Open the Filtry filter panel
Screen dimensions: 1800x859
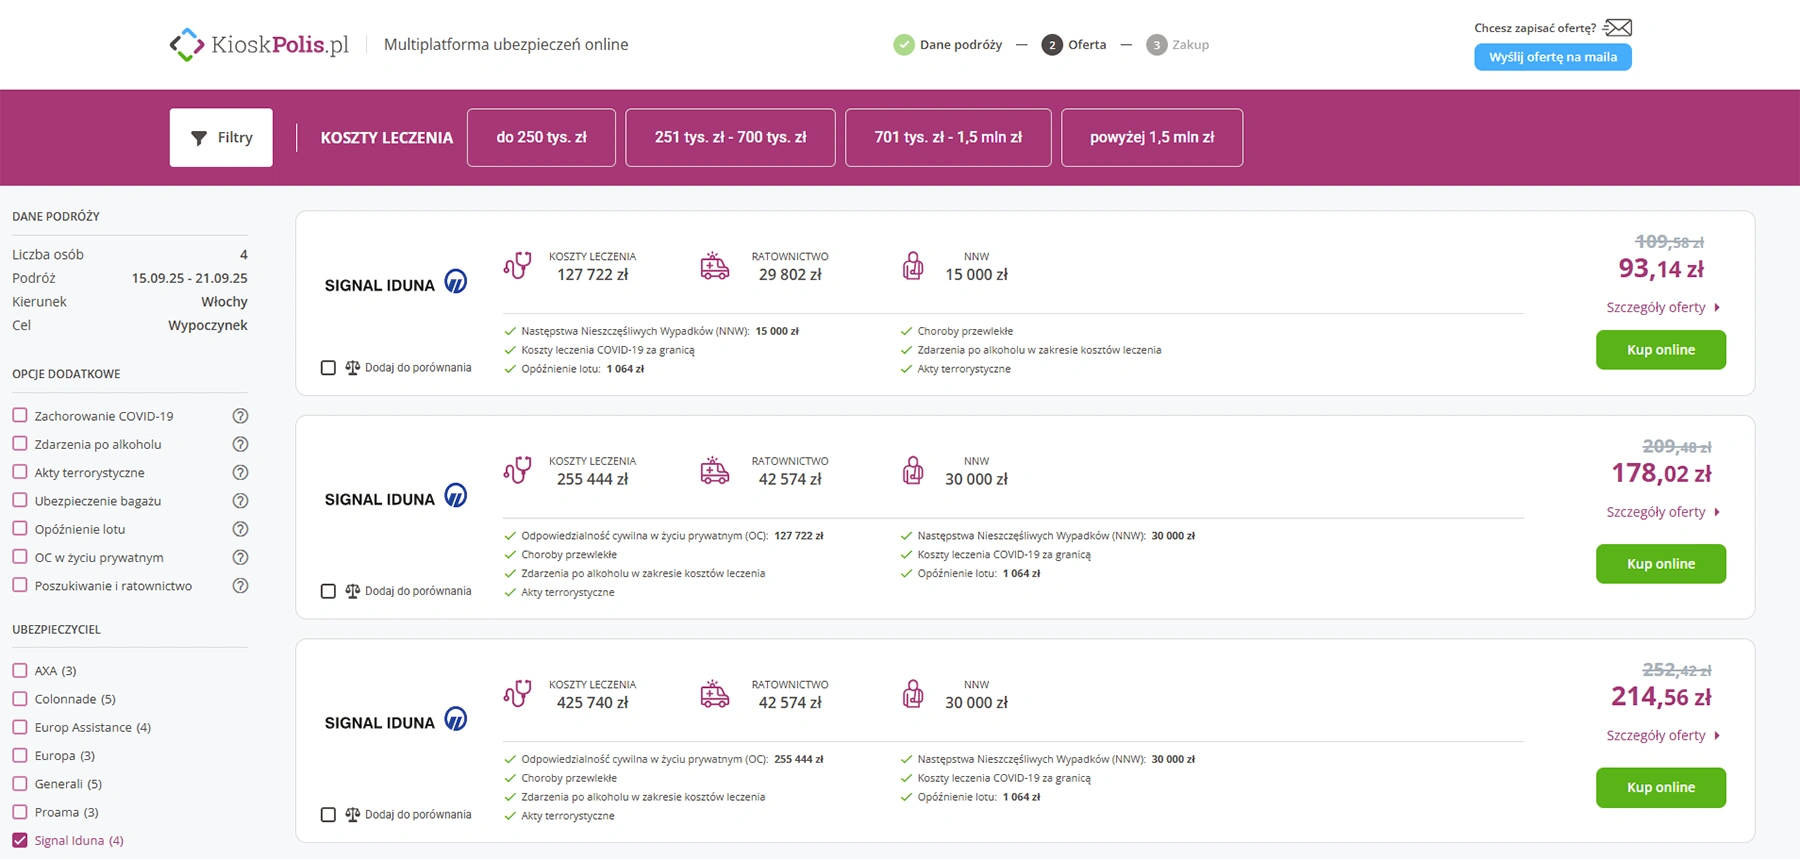pyautogui.click(x=221, y=137)
